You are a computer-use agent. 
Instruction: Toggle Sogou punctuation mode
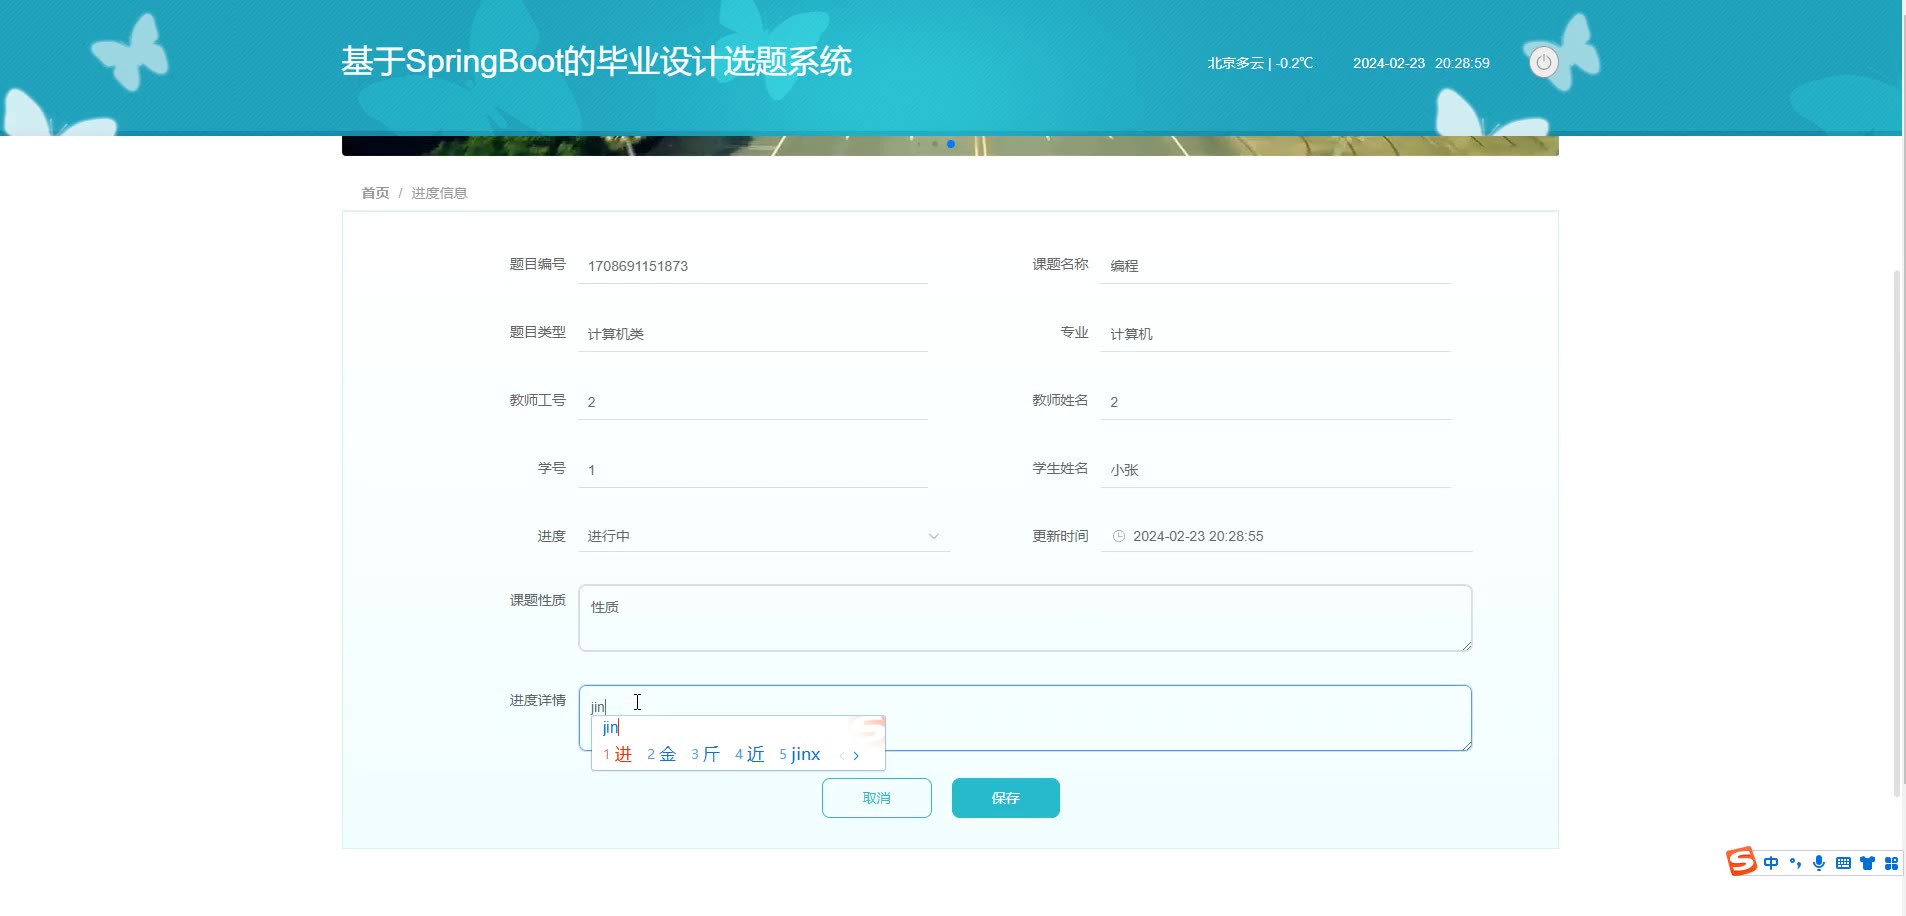[1795, 863]
